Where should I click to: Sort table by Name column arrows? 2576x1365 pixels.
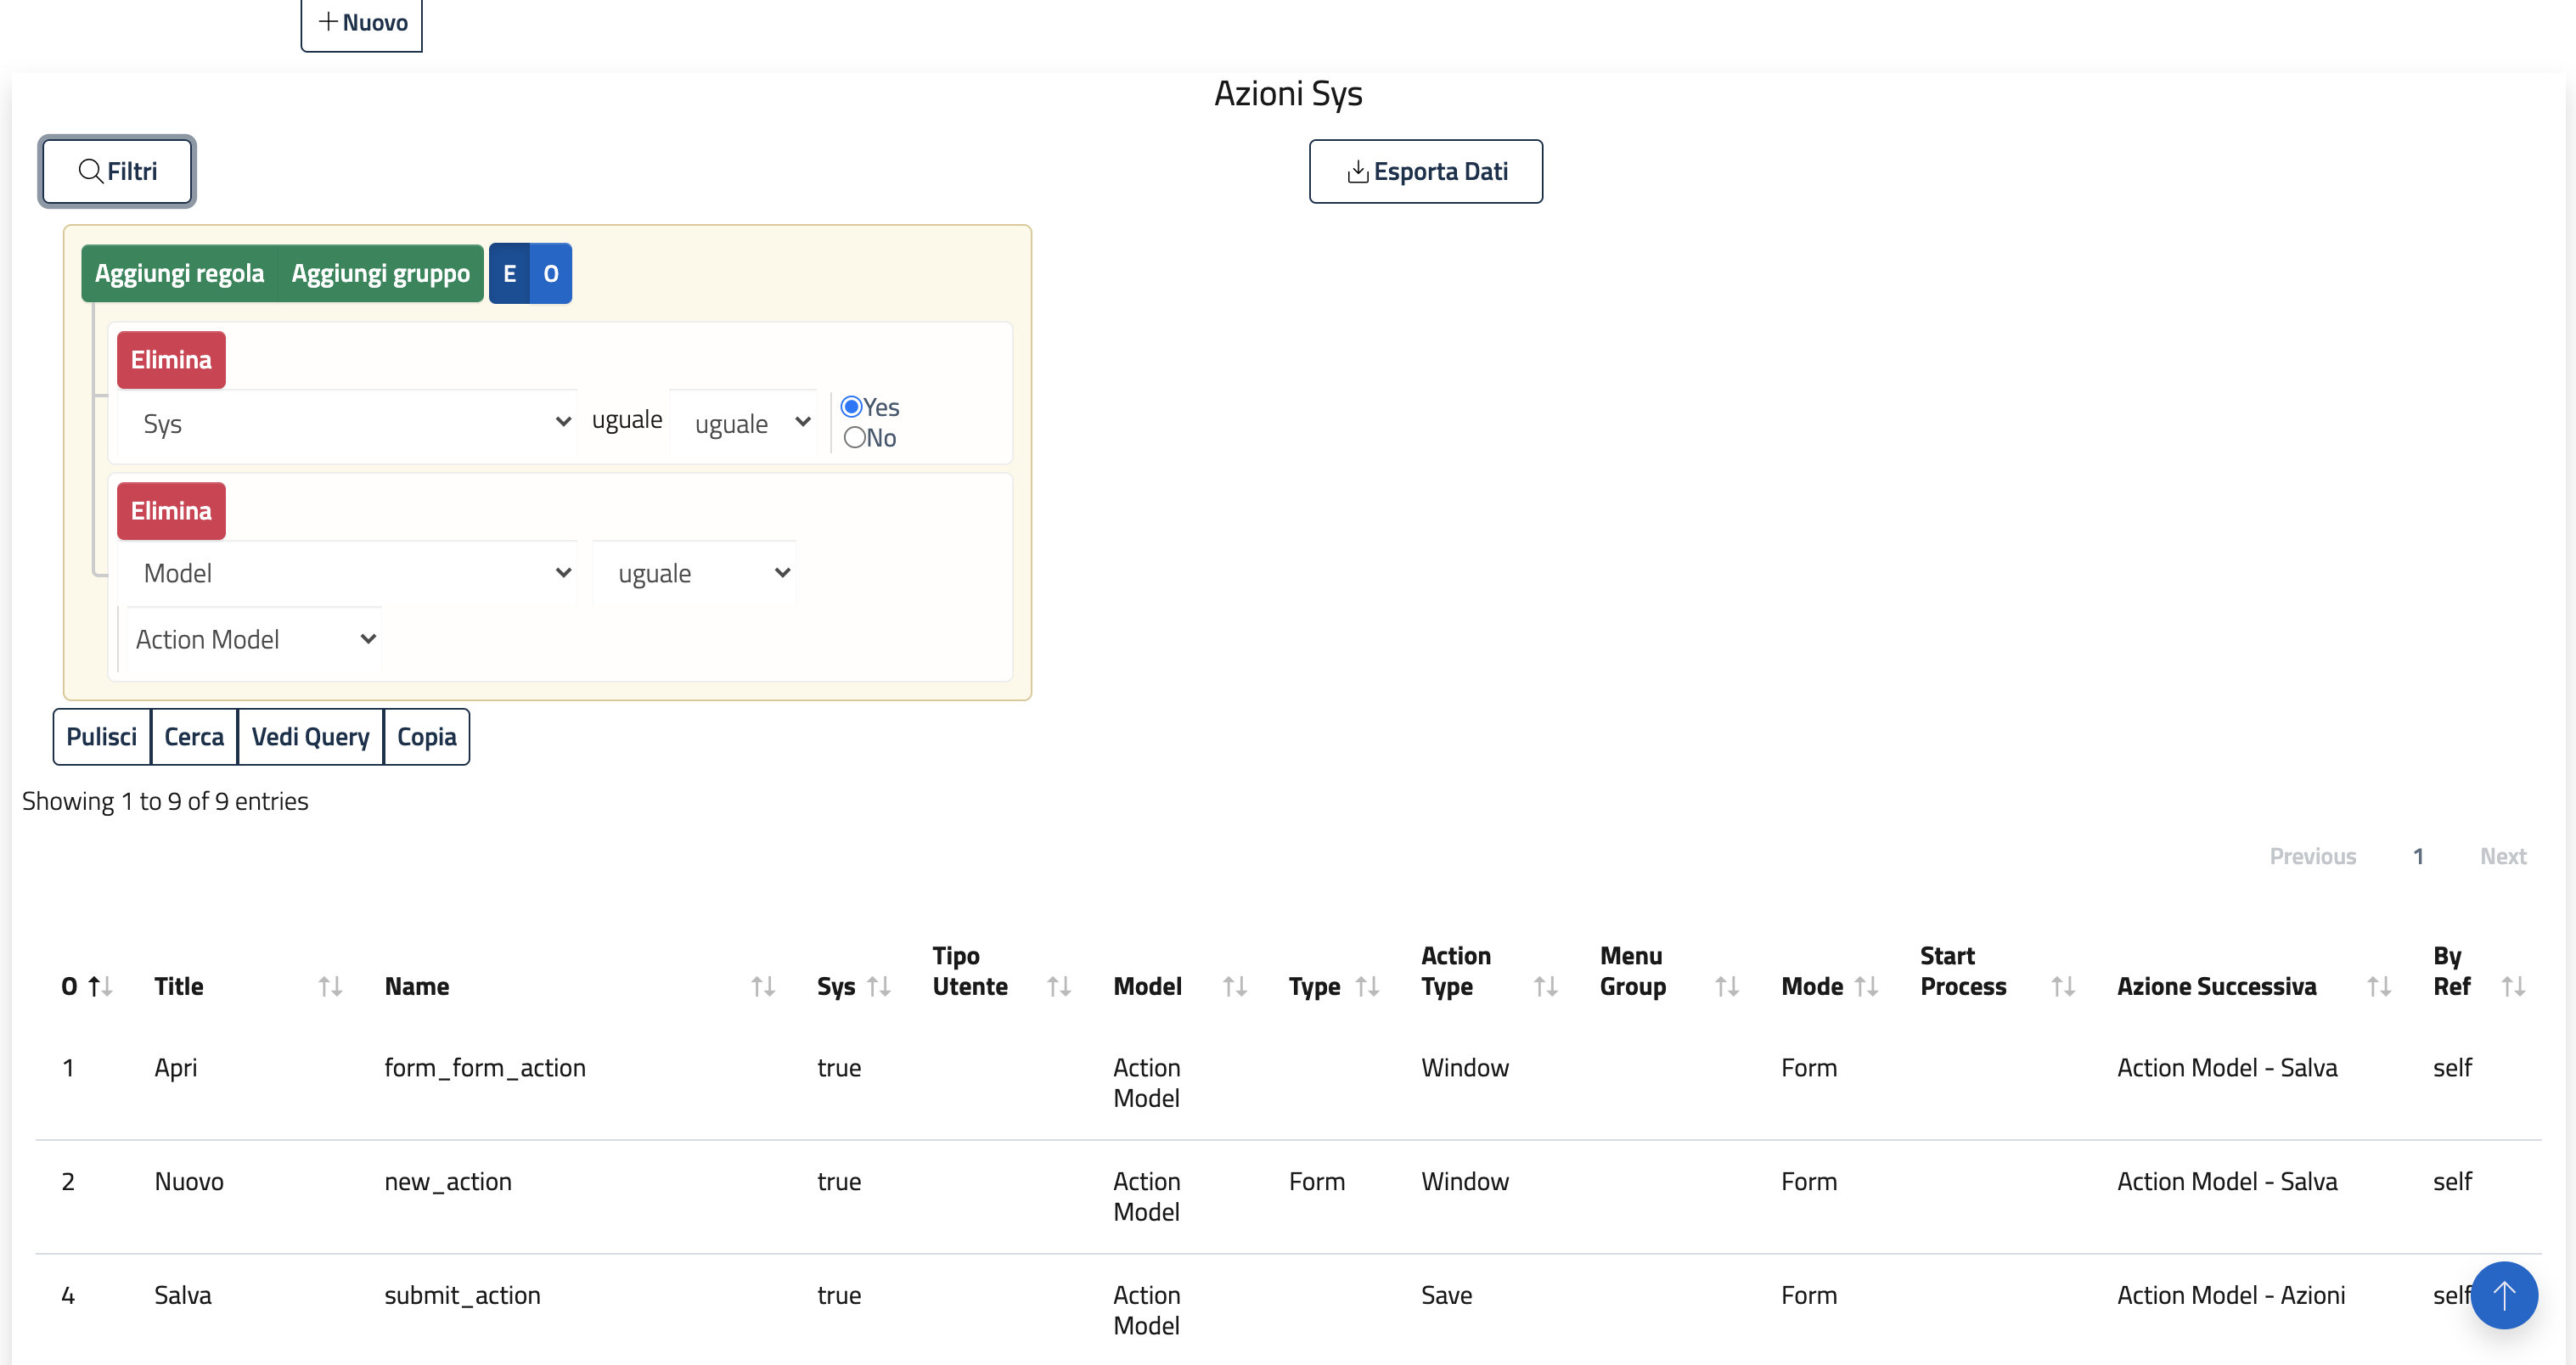(x=763, y=987)
